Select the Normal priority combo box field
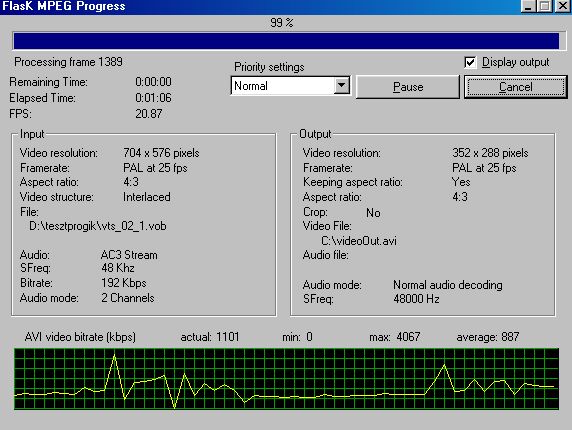The image size is (572, 430). (290, 85)
